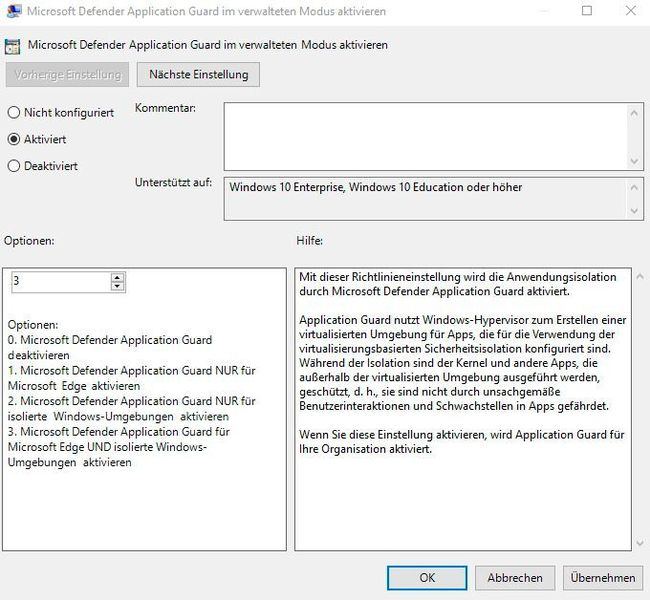The height and width of the screenshot is (600, 650).
Task: Increase the option value with up spinner
Action: tap(118, 278)
